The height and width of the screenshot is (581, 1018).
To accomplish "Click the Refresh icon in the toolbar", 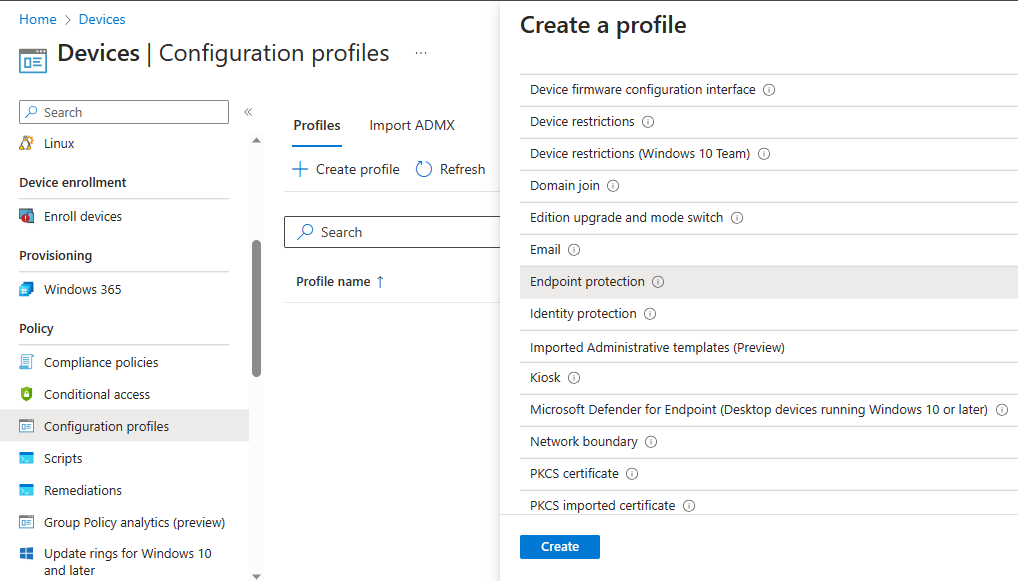I will point(424,169).
